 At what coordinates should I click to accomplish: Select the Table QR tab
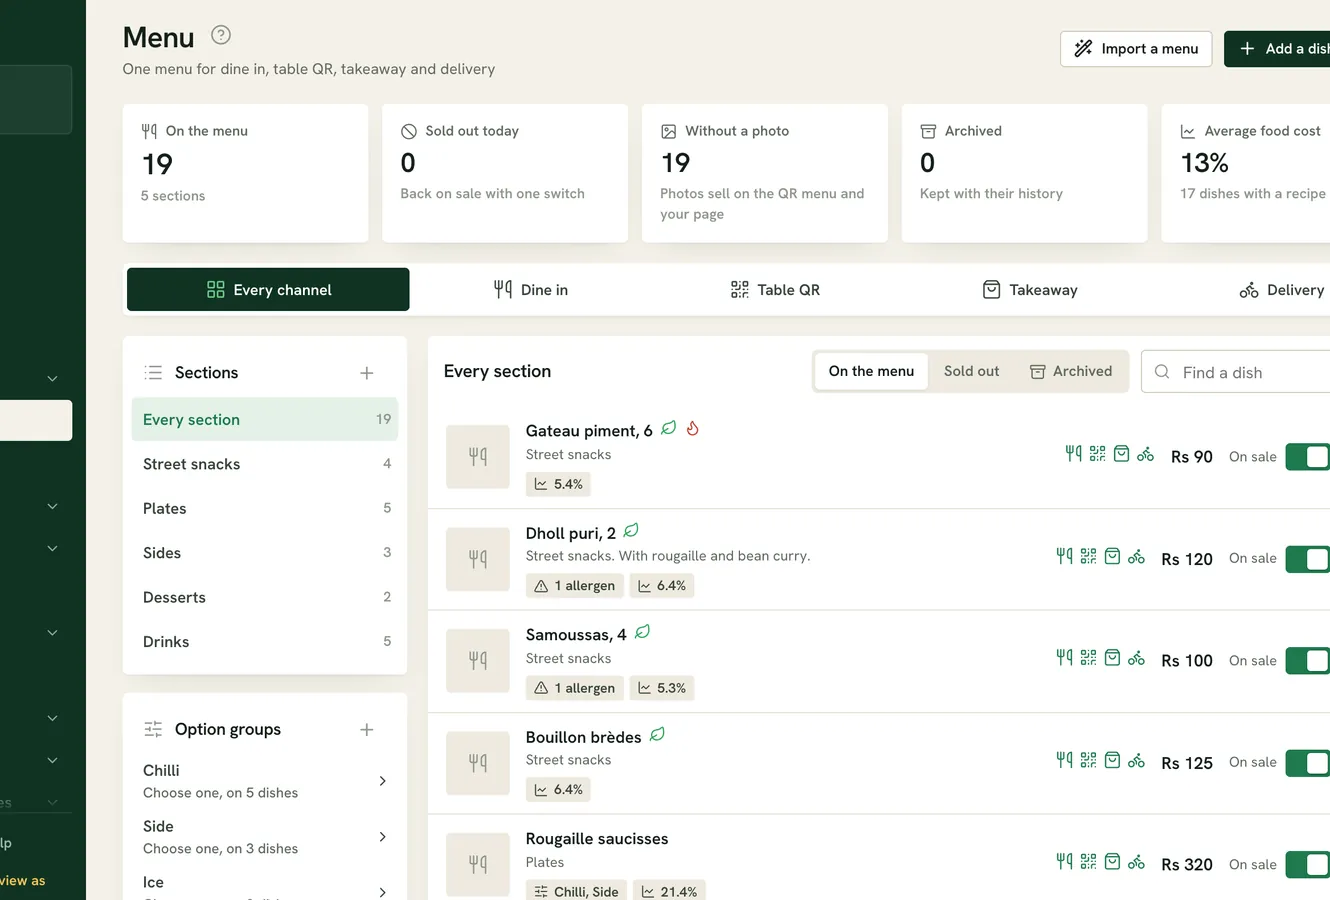[x=775, y=290]
